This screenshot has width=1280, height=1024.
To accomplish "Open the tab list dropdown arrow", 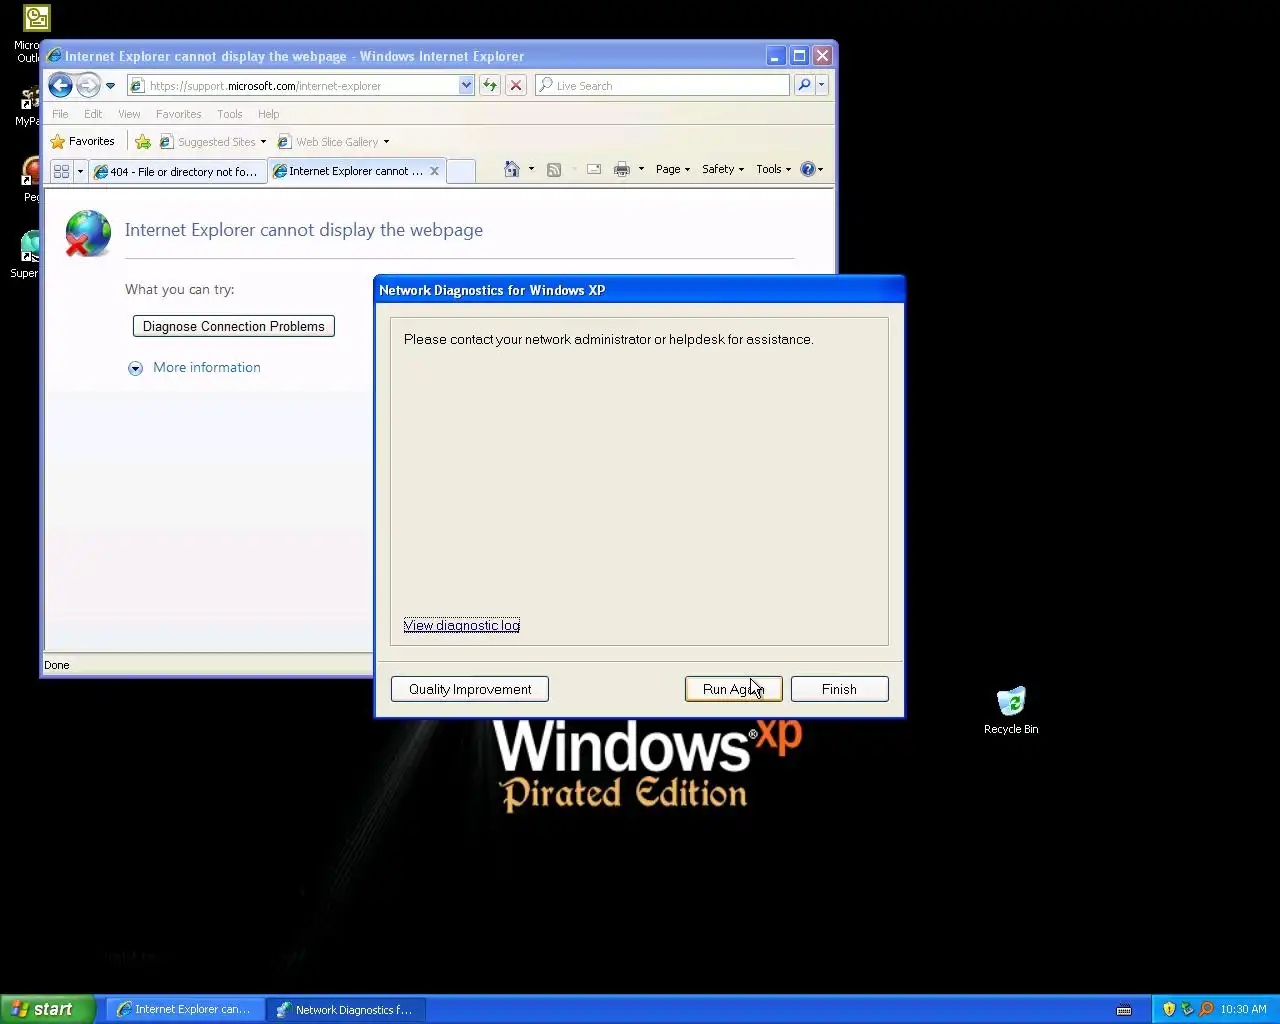I will pyautogui.click(x=80, y=172).
